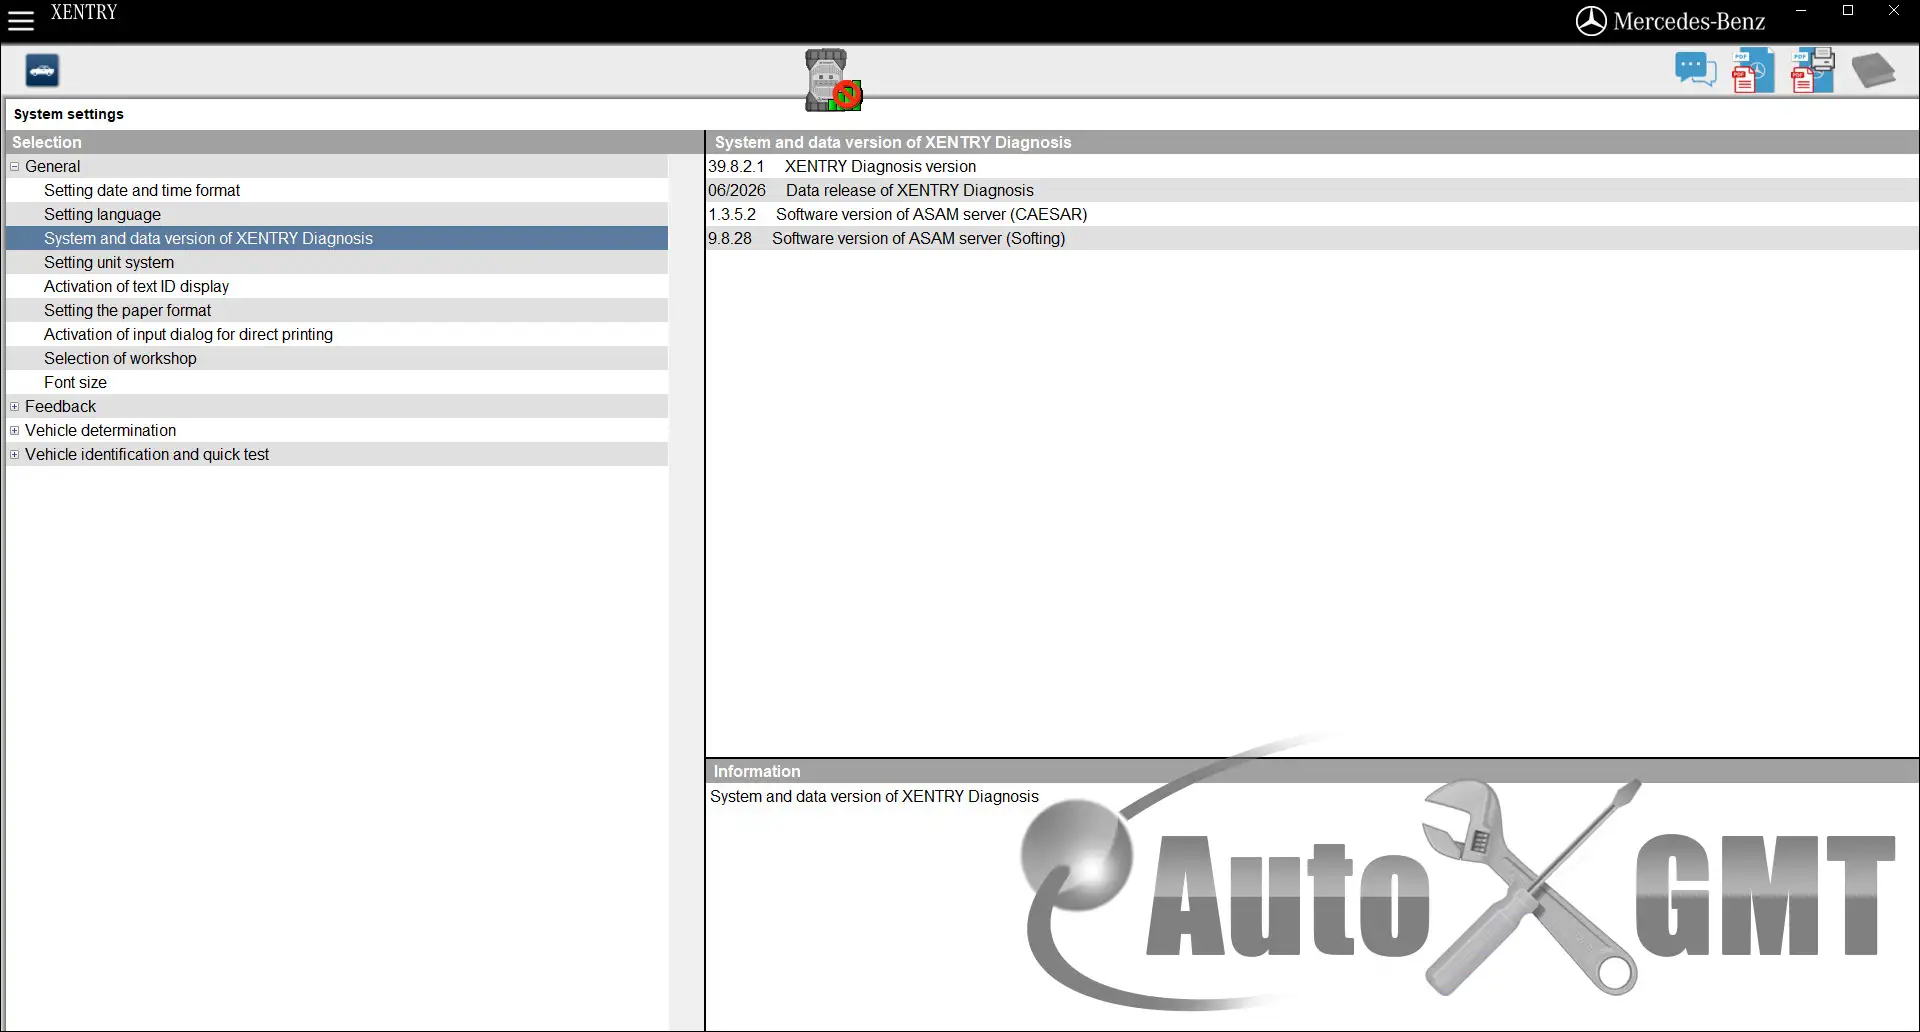Click the General label in tree
Viewport: 1920px width, 1032px height.
coord(52,166)
